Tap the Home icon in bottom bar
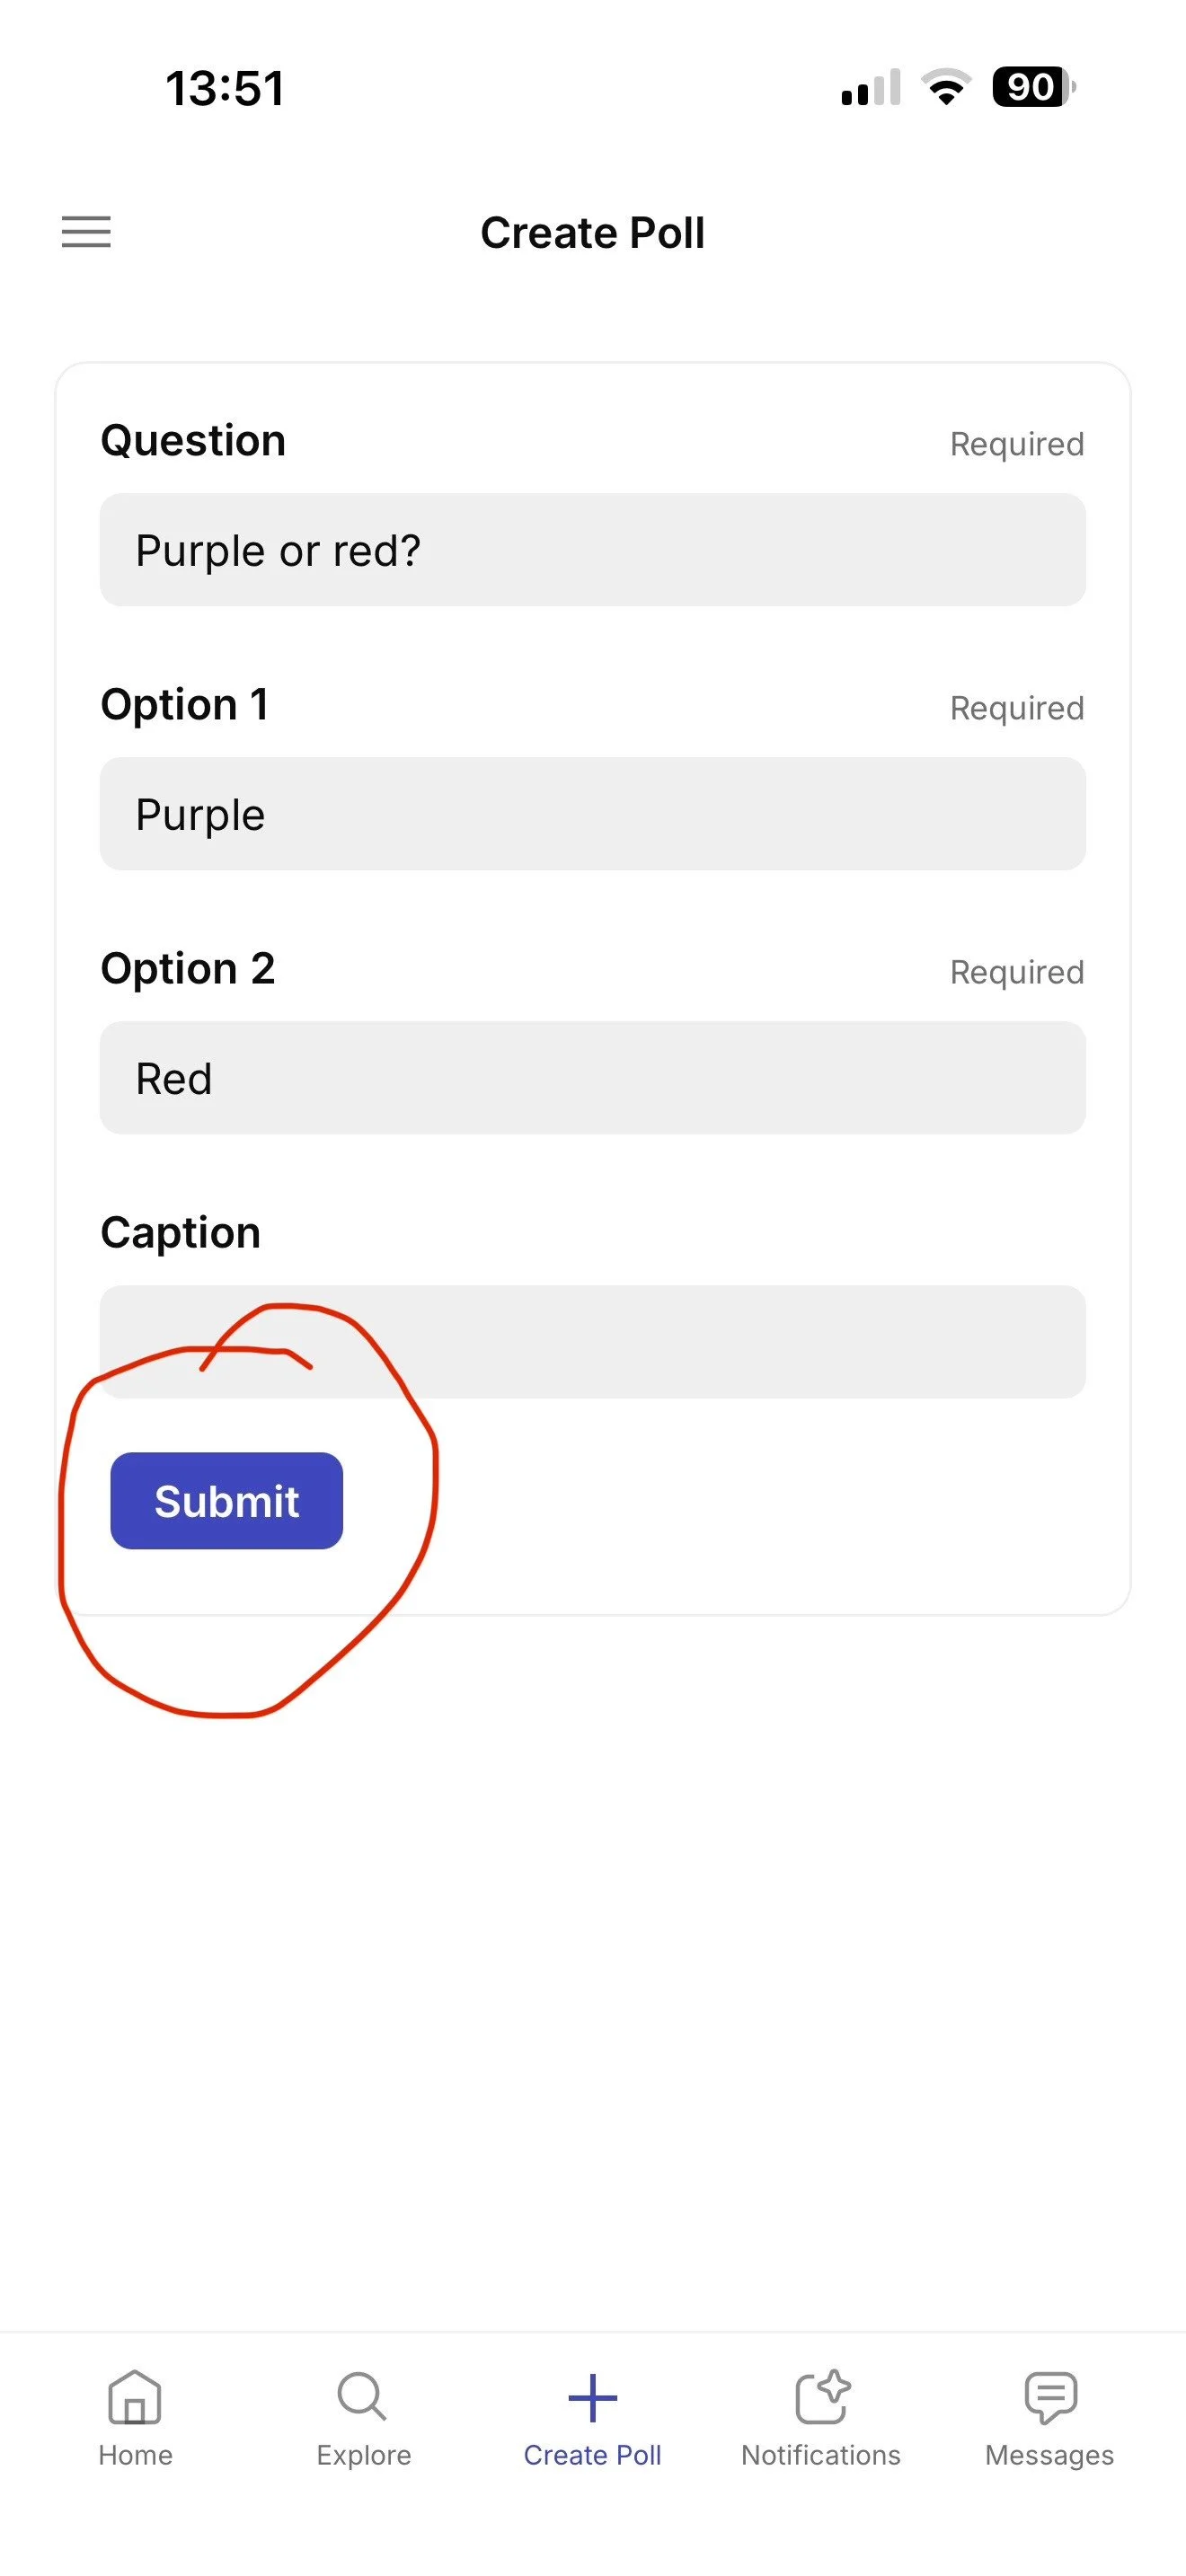Screen dimensions: 1186x2576 coord(135,2397)
